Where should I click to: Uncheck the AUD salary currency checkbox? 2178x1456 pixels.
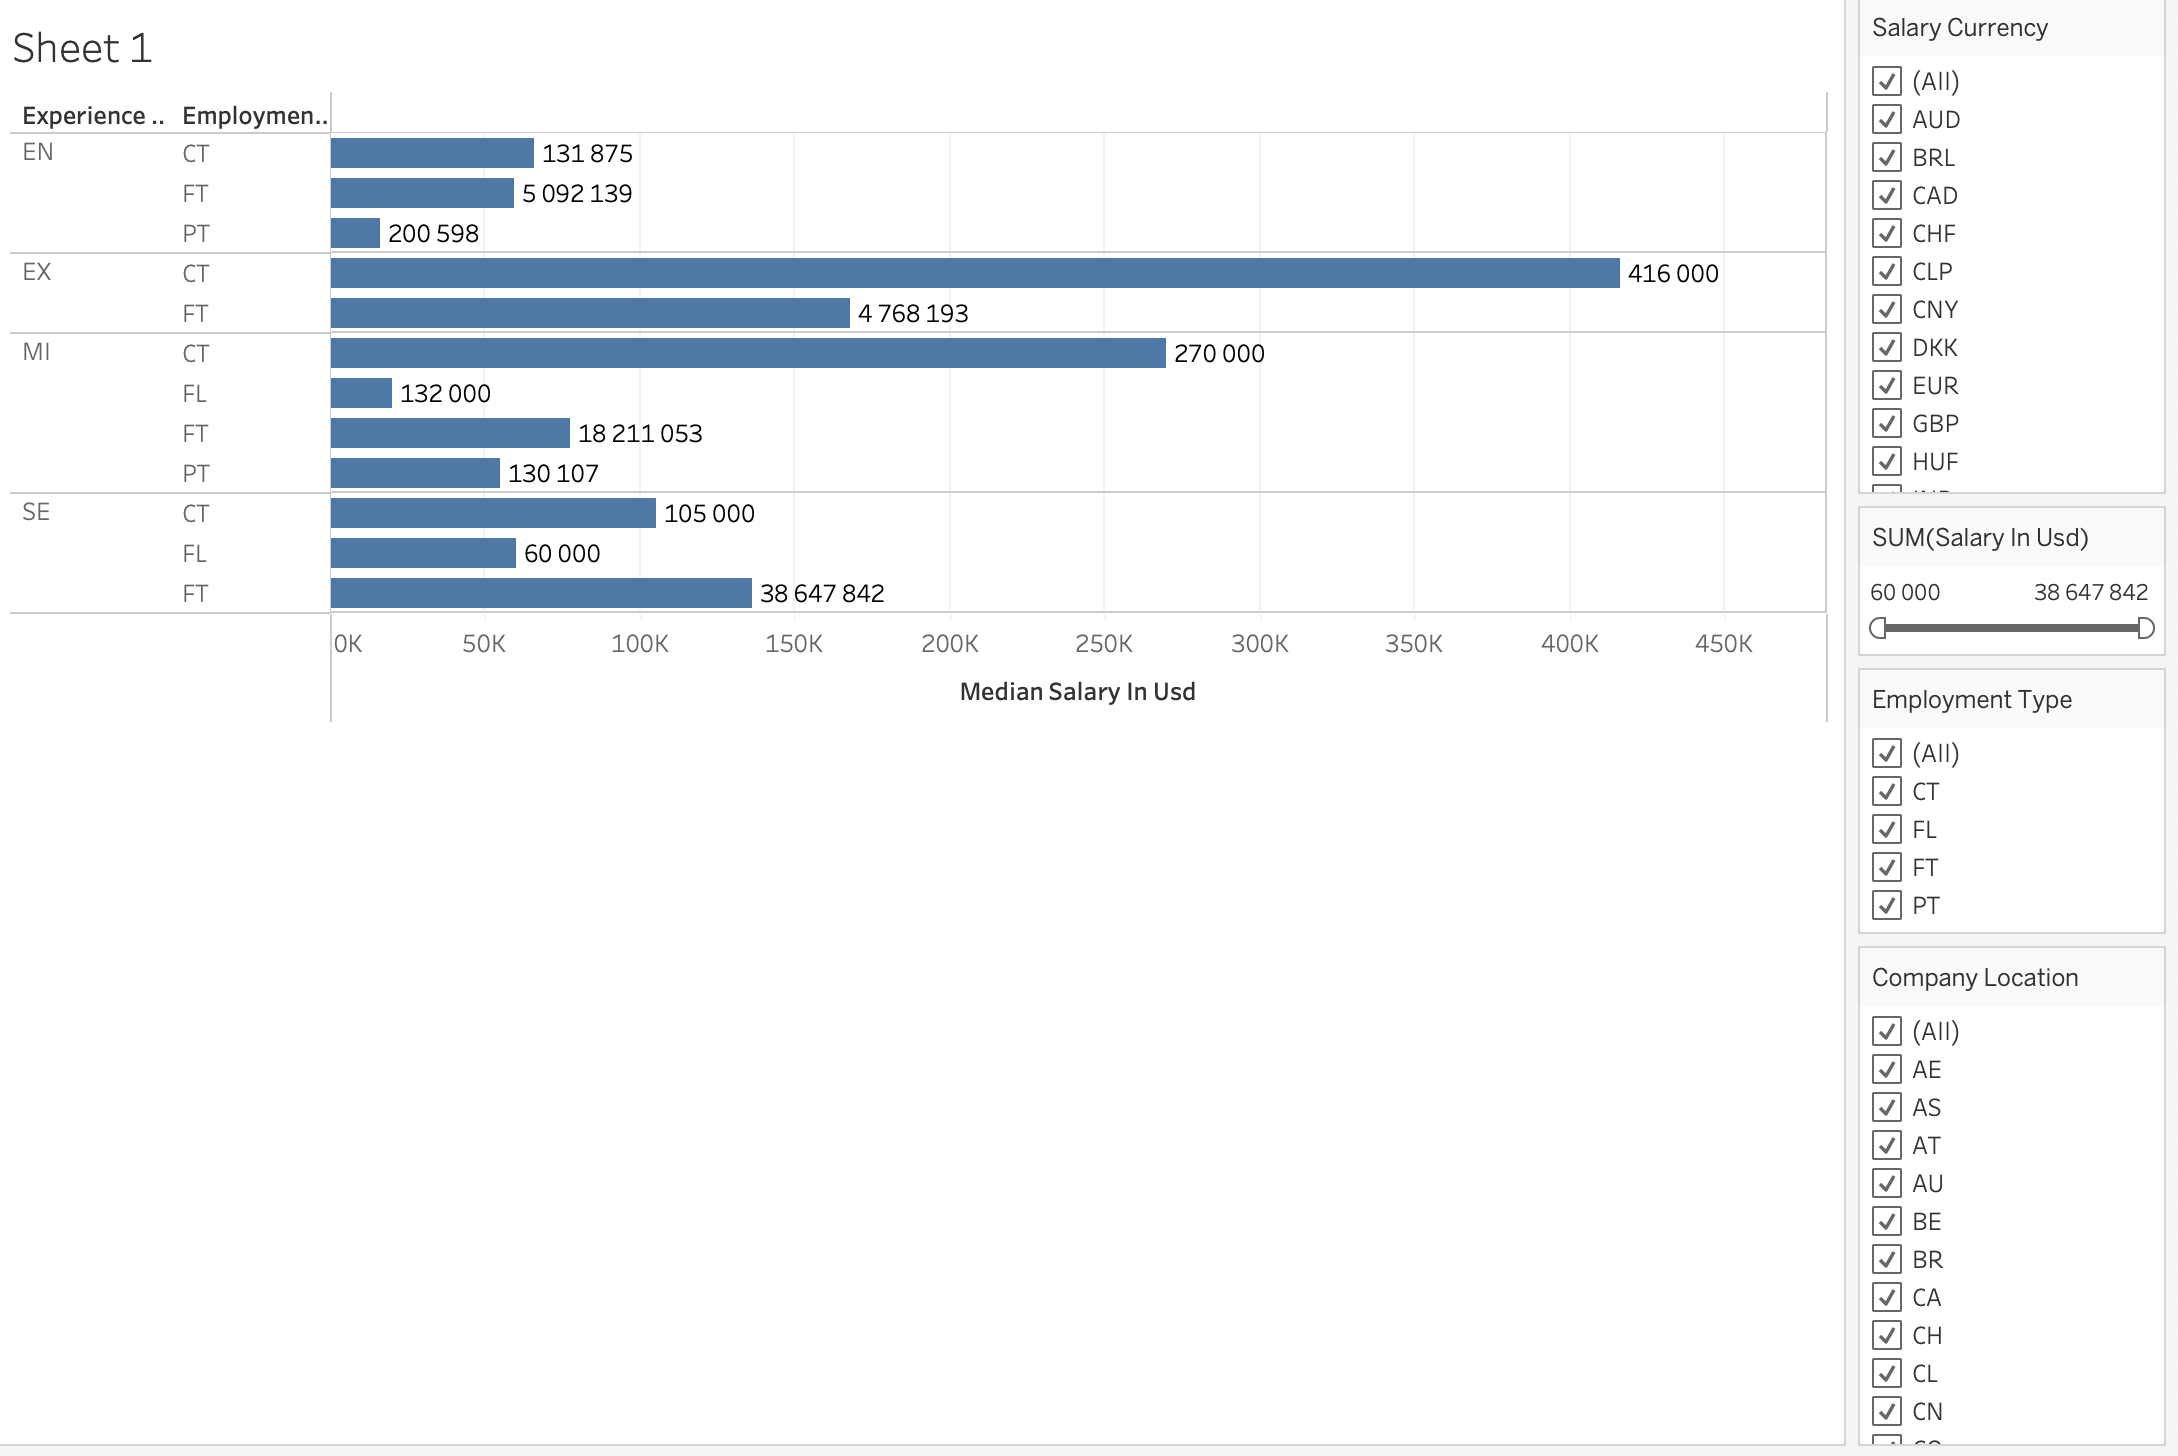click(1887, 120)
